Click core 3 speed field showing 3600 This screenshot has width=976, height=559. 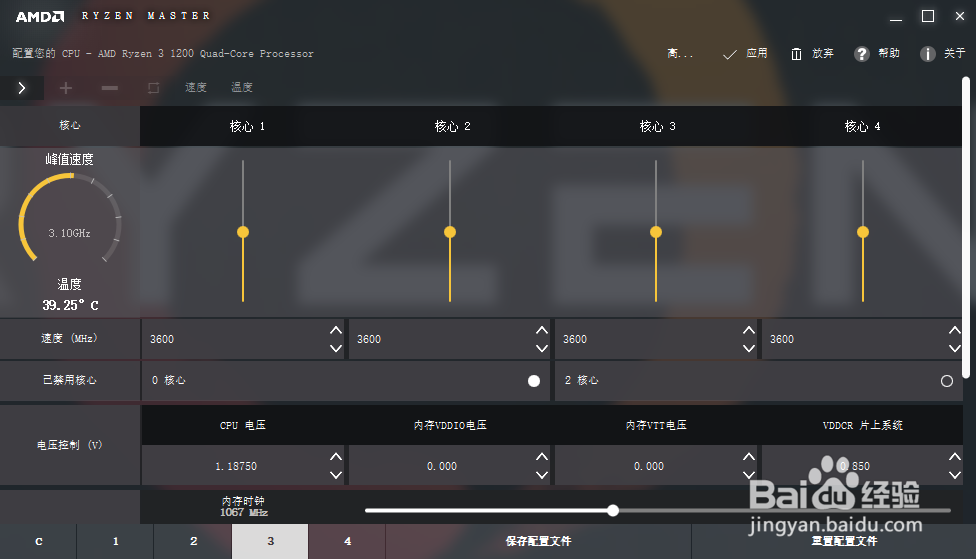click(x=656, y=339)
